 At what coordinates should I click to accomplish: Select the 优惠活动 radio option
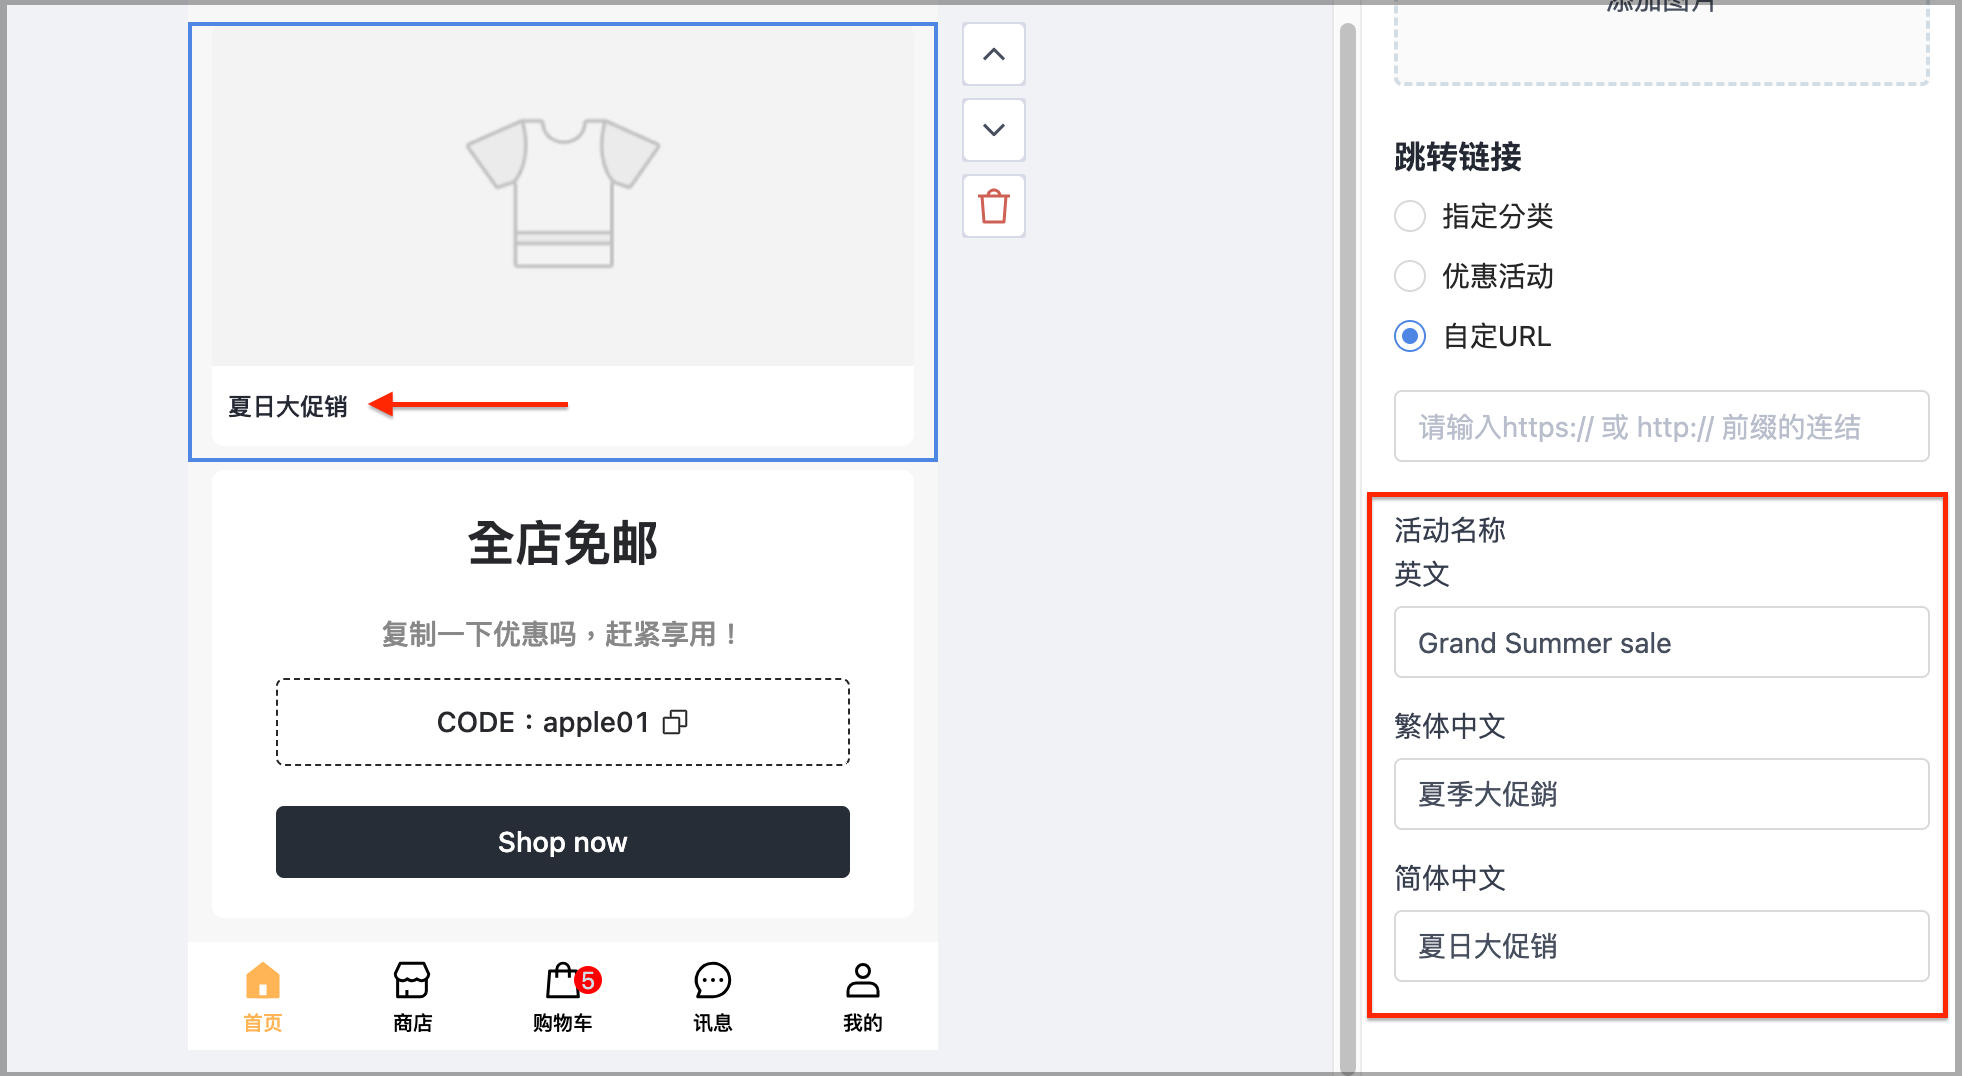click(1410, 276)
